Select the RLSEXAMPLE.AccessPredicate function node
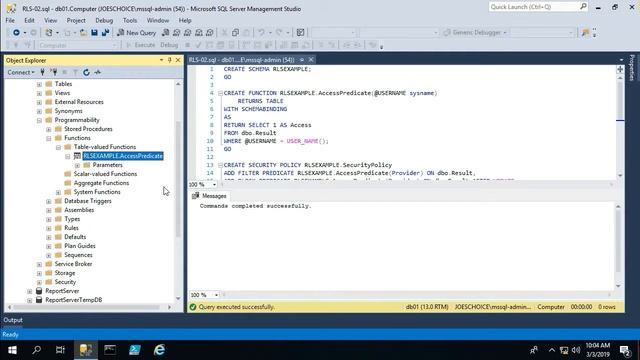This screenshot has width=640, height=360. 123,156
